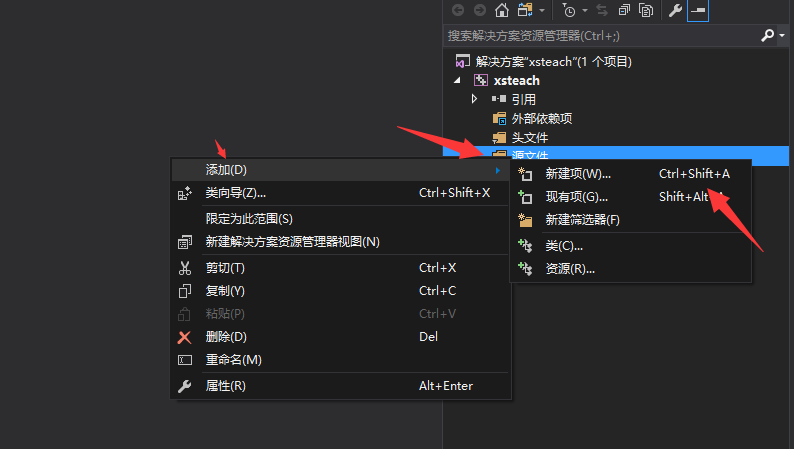Click the pending changes filter clock icon

[x=568, y=10]
